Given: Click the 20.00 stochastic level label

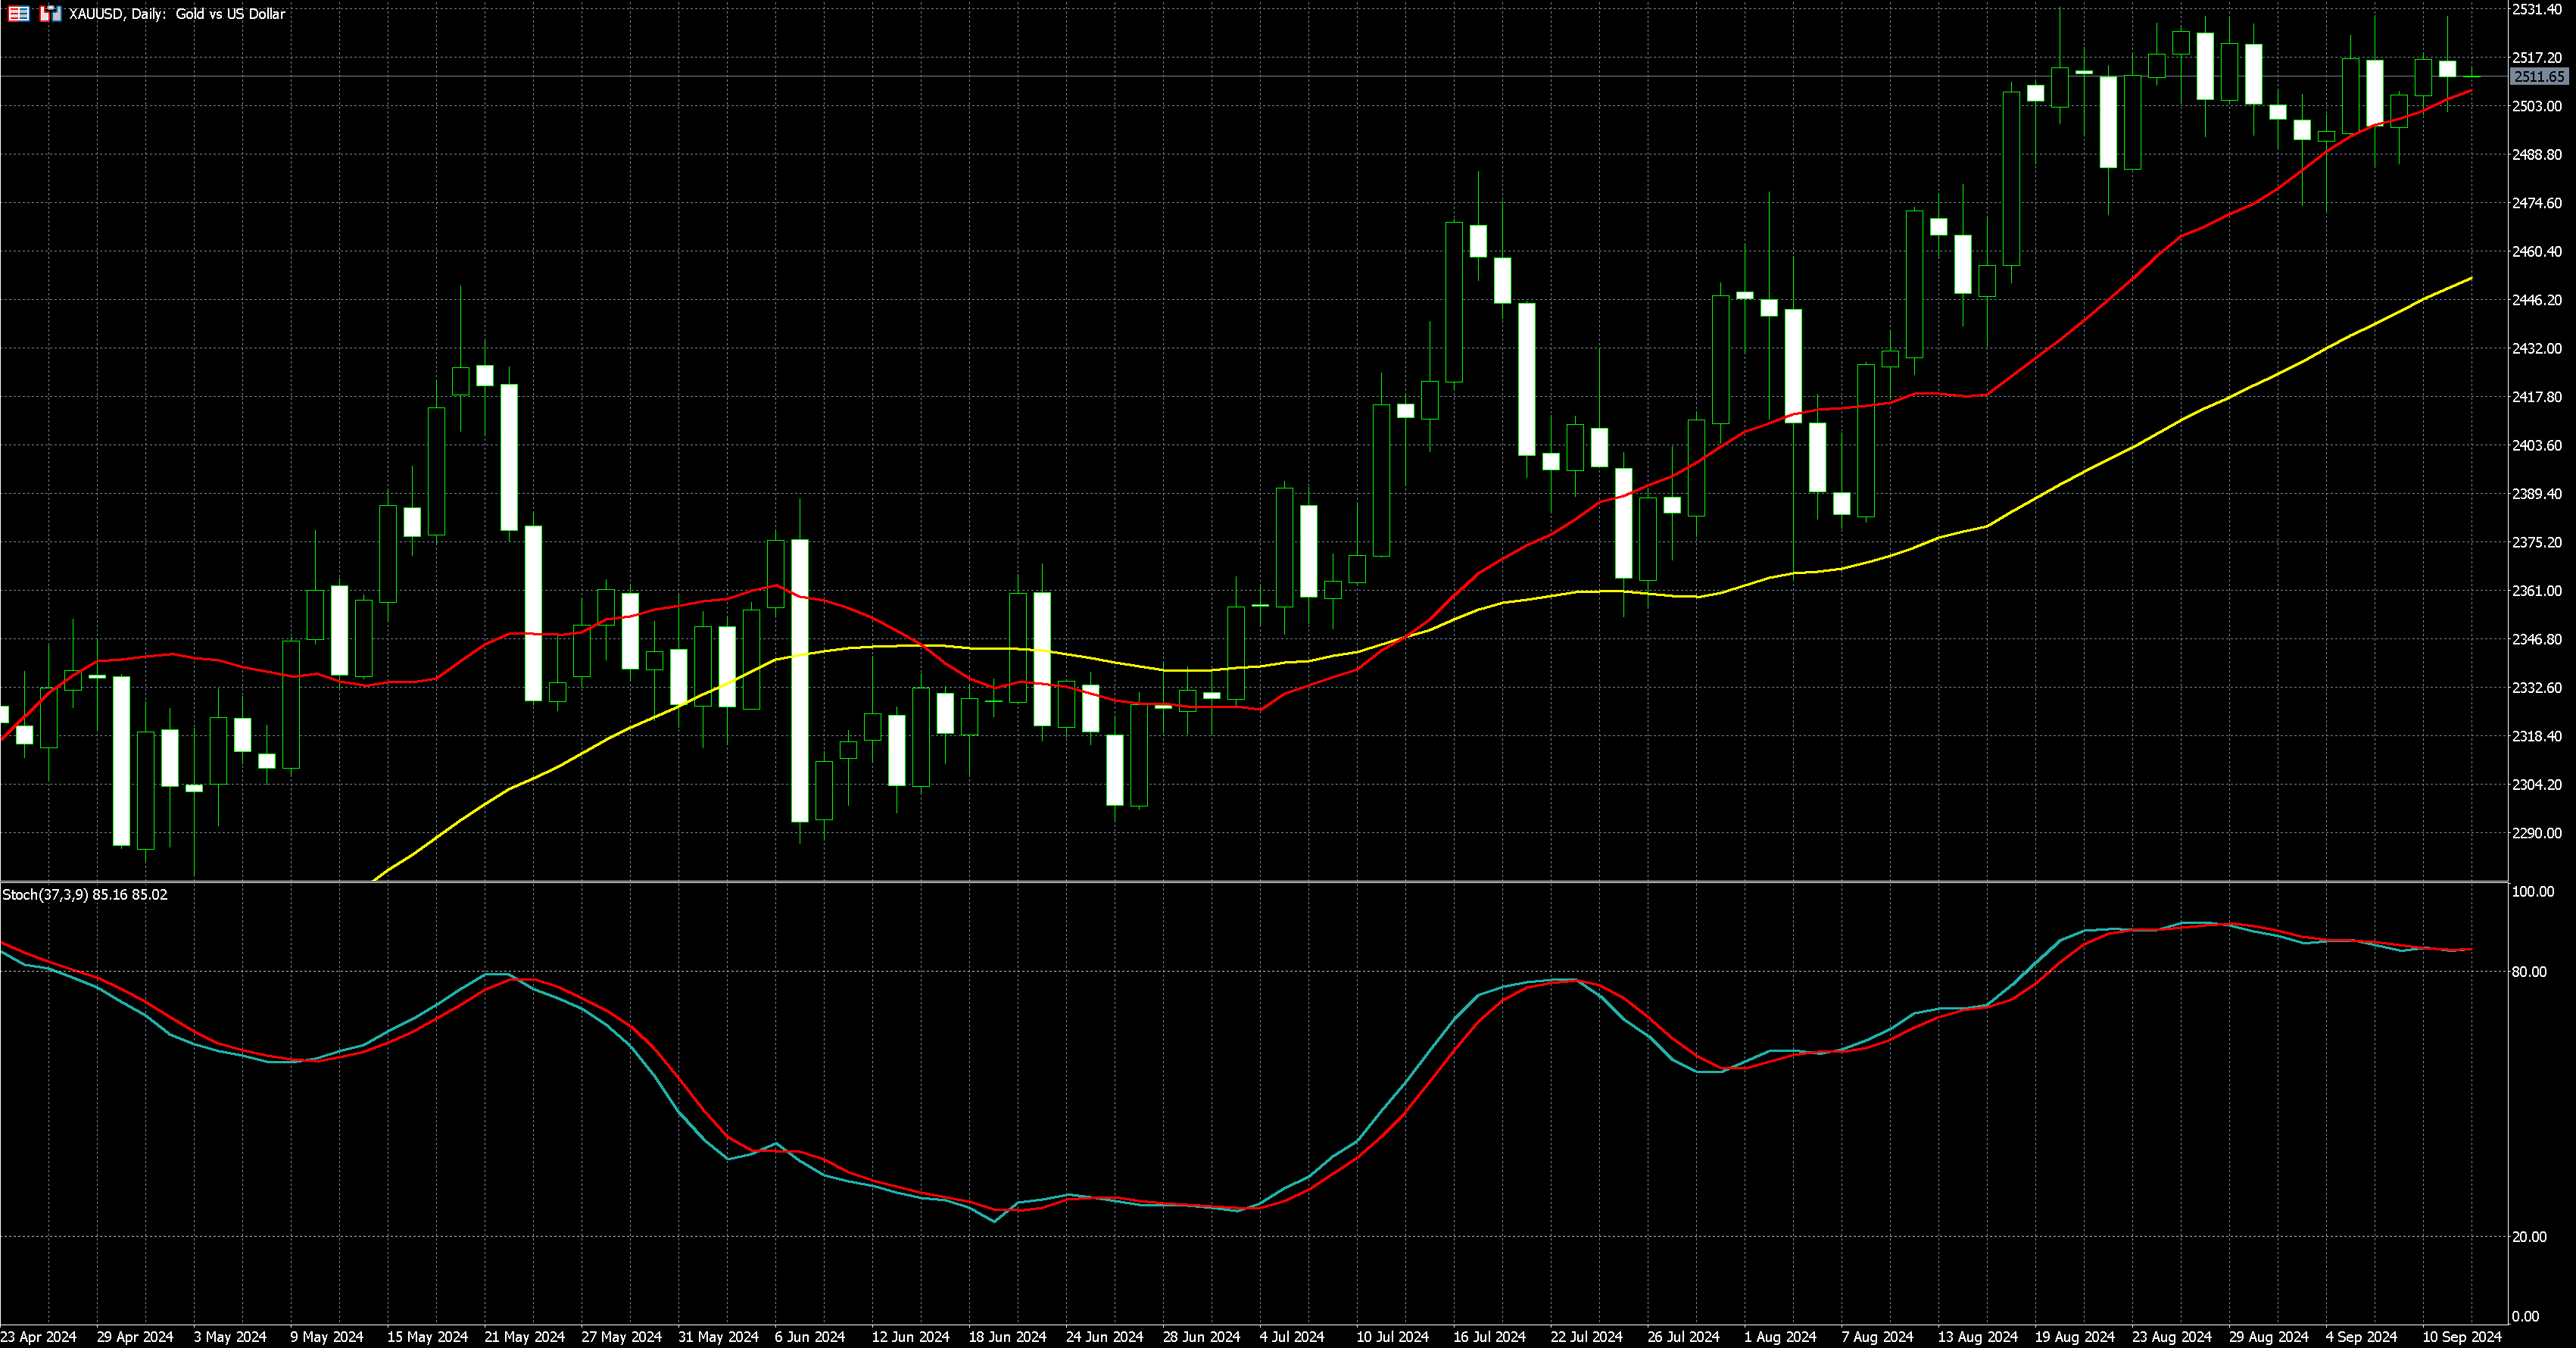Looking at the screenshot, I should coord(2529,1237).
